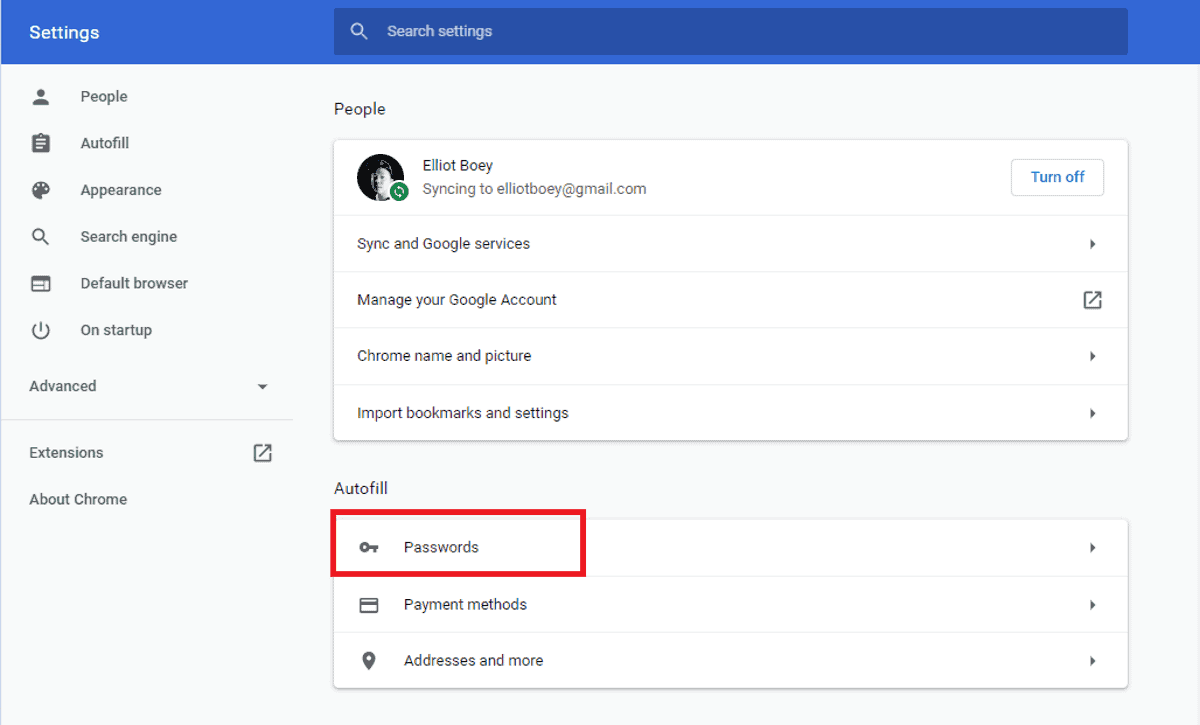Click the Turn off sync button
The height and width of the screenshot is (725, 1200).
(x=1057, y=177)
